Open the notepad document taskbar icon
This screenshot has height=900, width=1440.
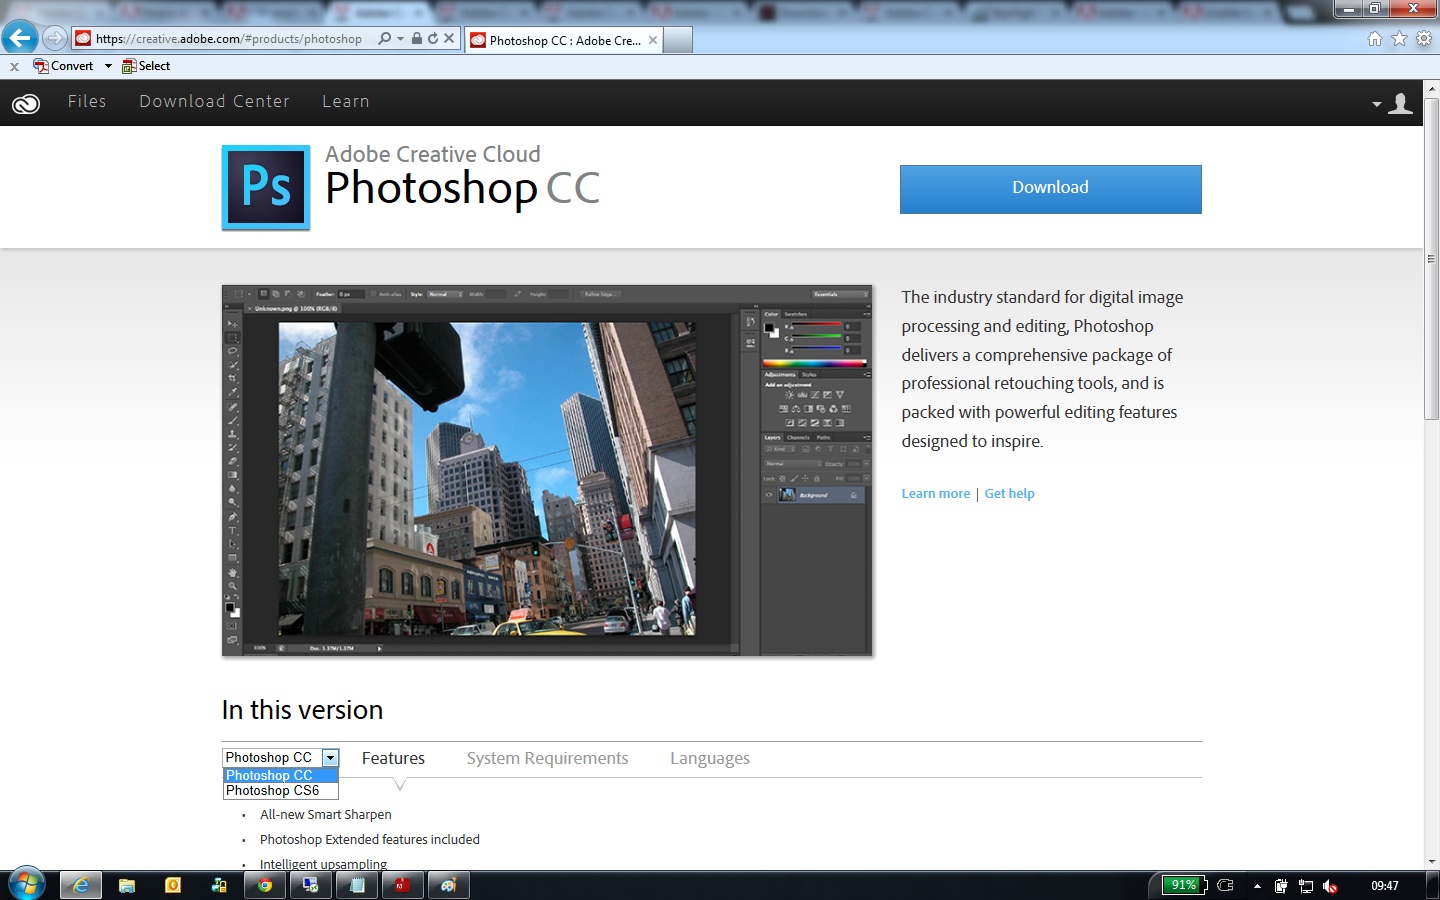click(357, 885)
